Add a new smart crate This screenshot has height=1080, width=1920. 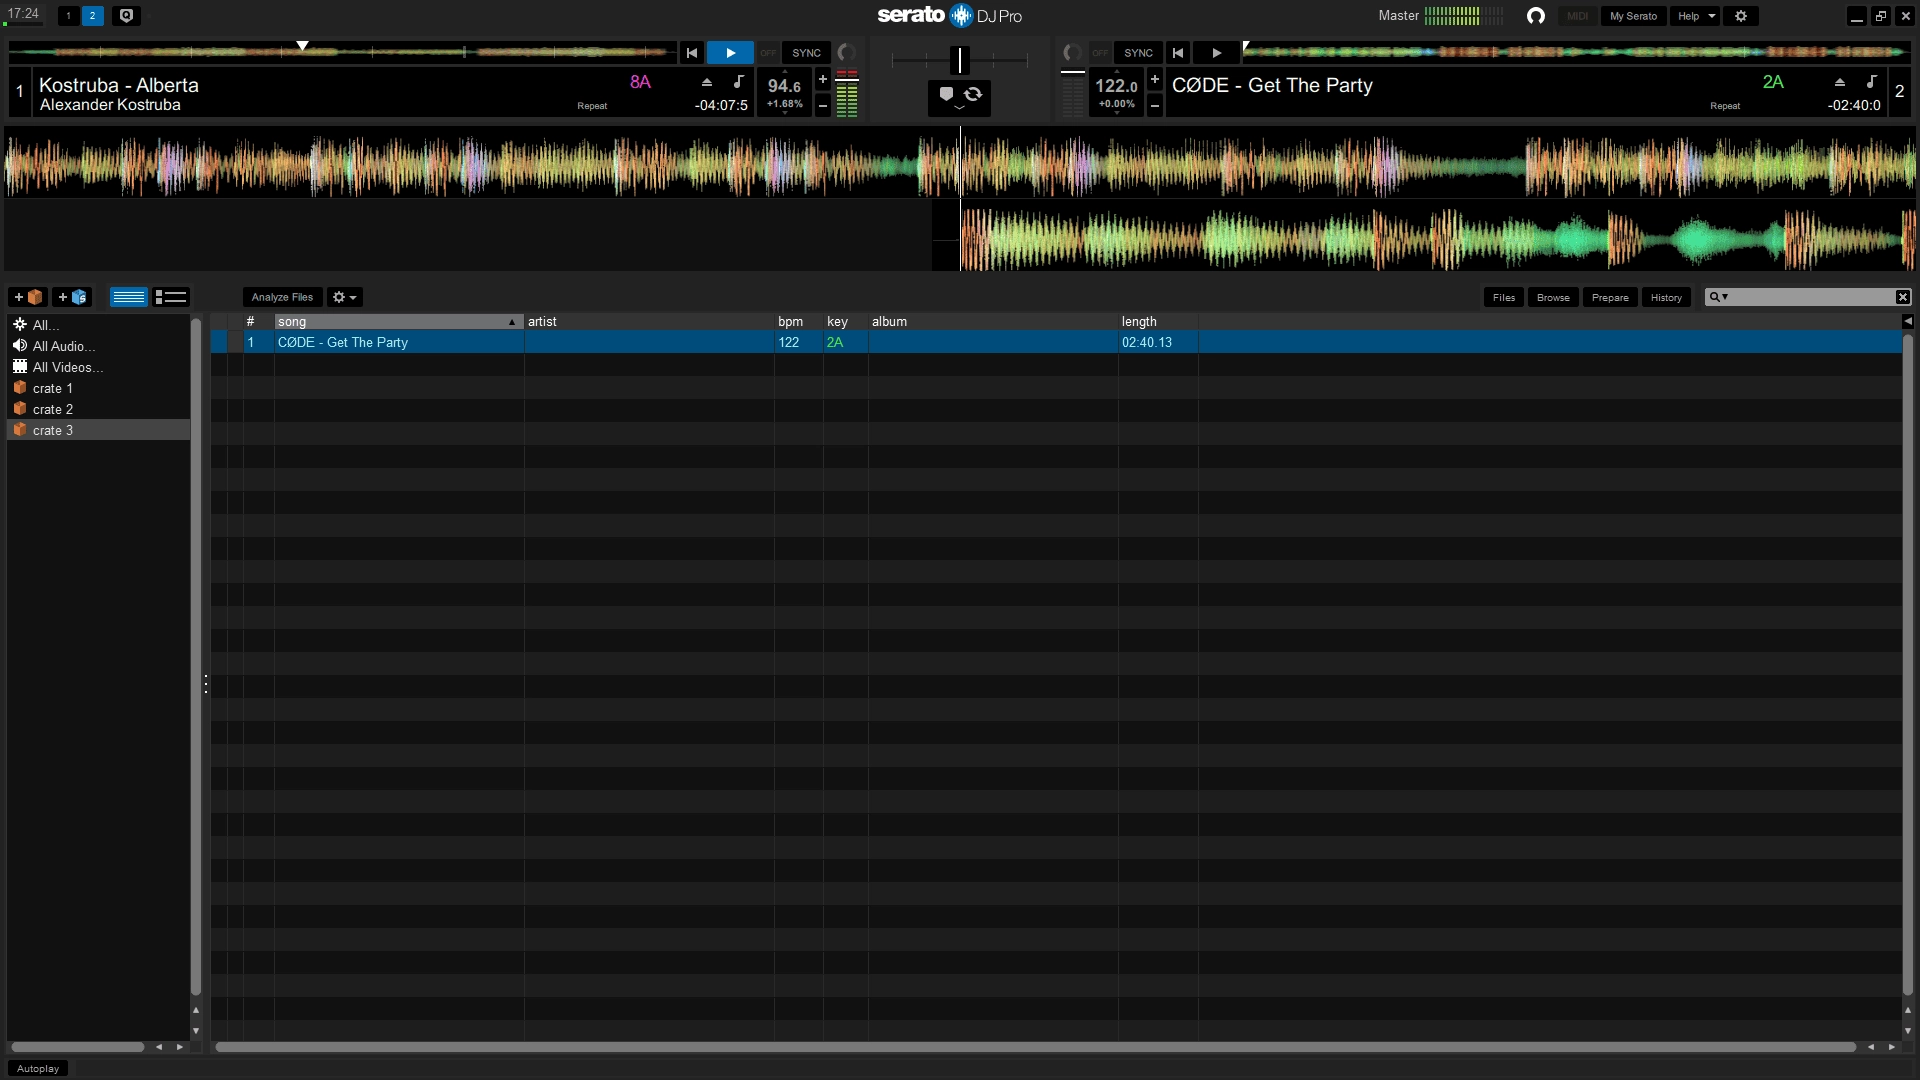[72, 297]
